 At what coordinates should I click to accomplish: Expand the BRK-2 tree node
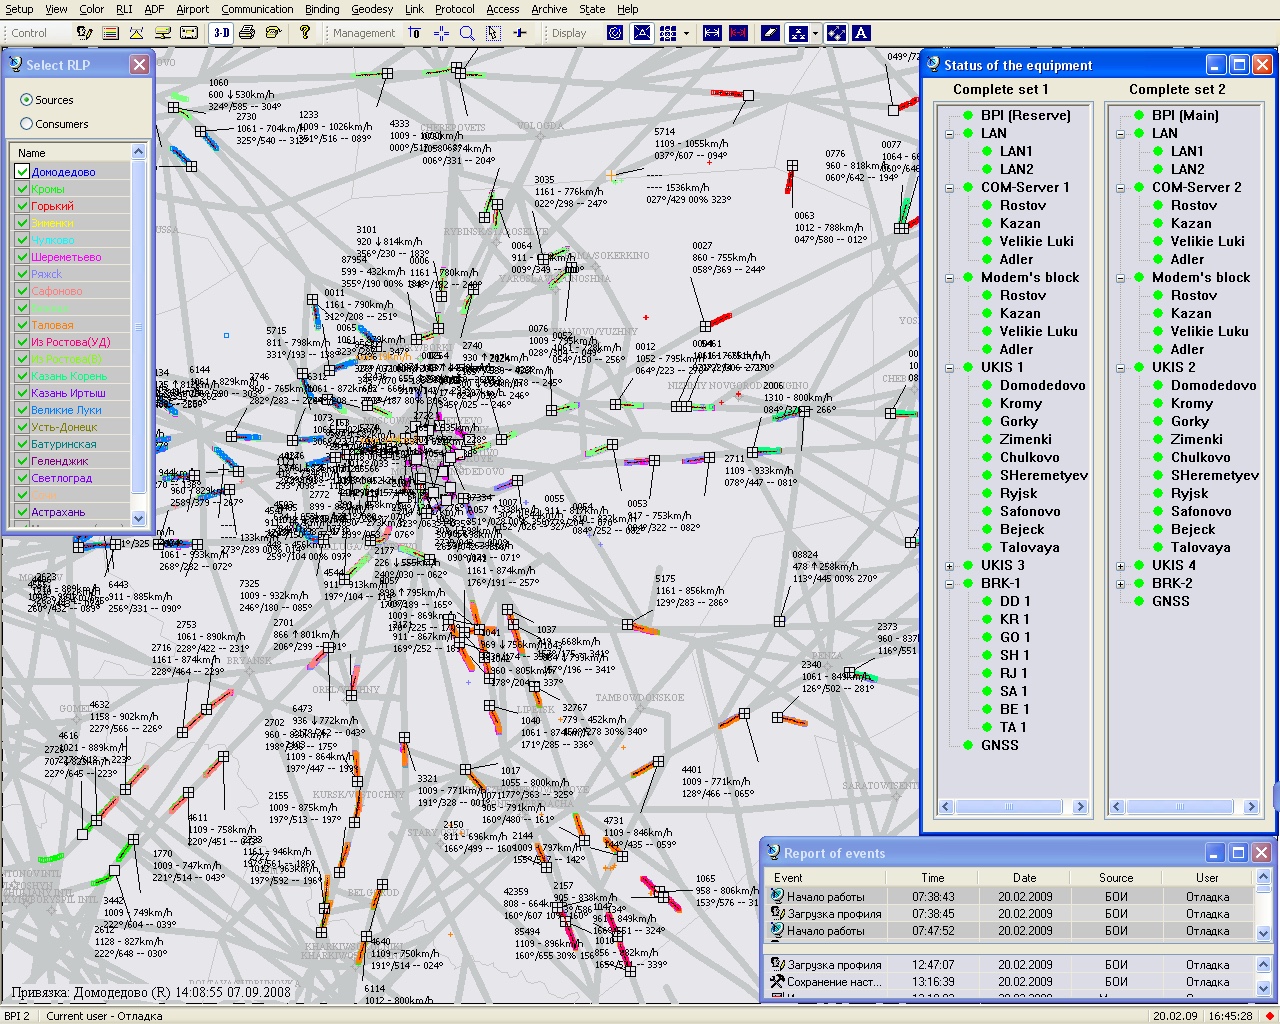(1120, 583)
